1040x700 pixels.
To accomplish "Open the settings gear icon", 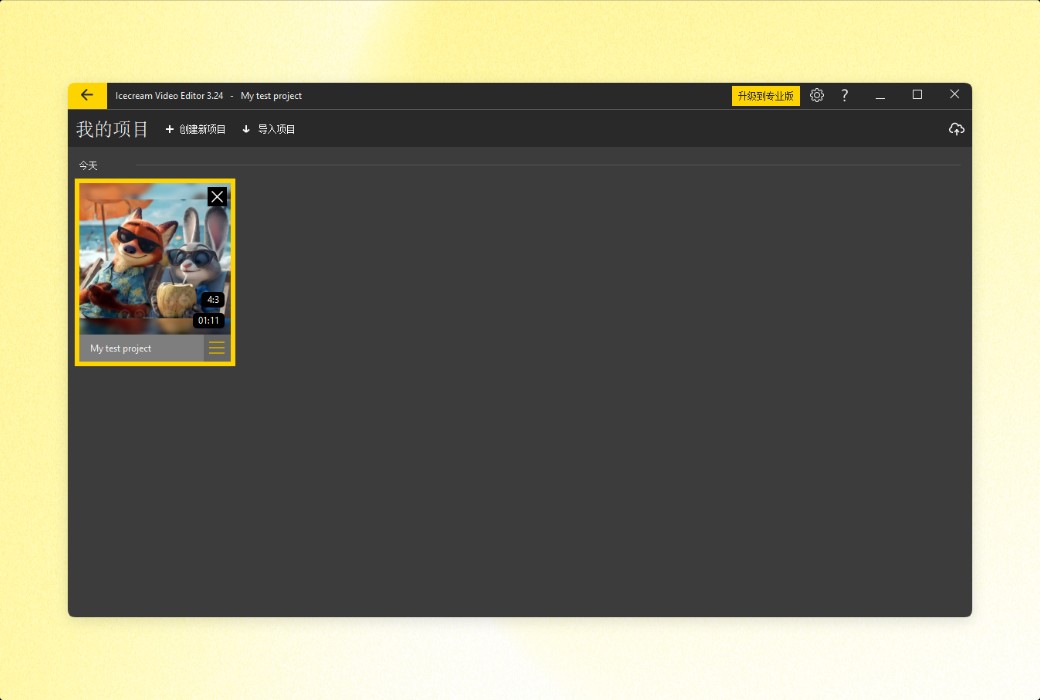I will 817,95.
